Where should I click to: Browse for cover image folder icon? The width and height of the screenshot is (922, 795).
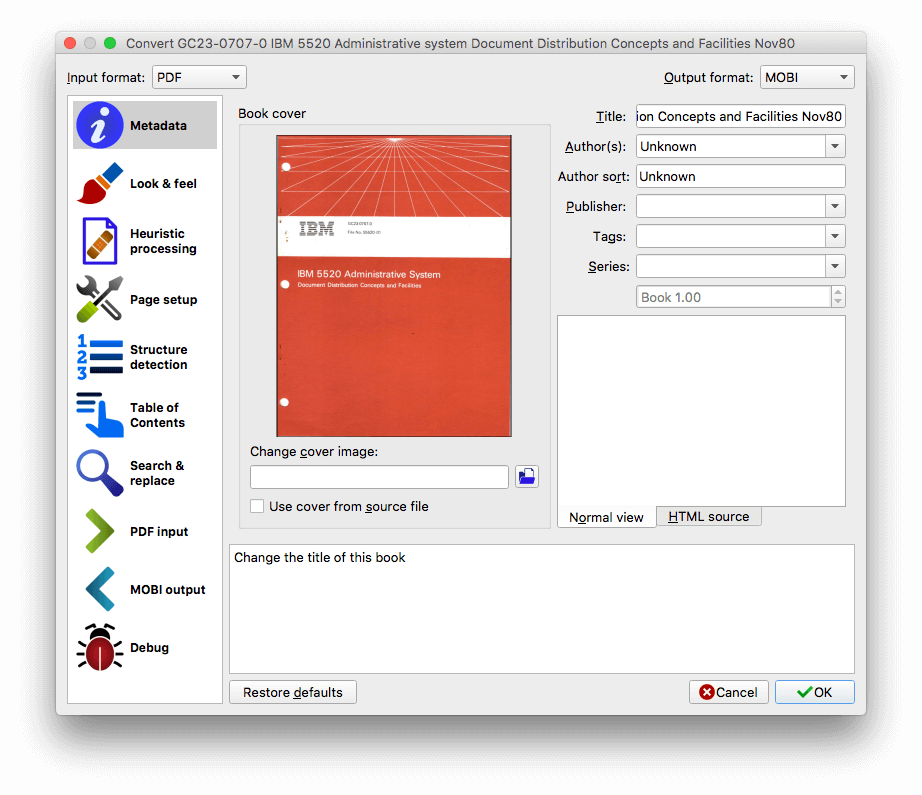click(x=527, y=476)
